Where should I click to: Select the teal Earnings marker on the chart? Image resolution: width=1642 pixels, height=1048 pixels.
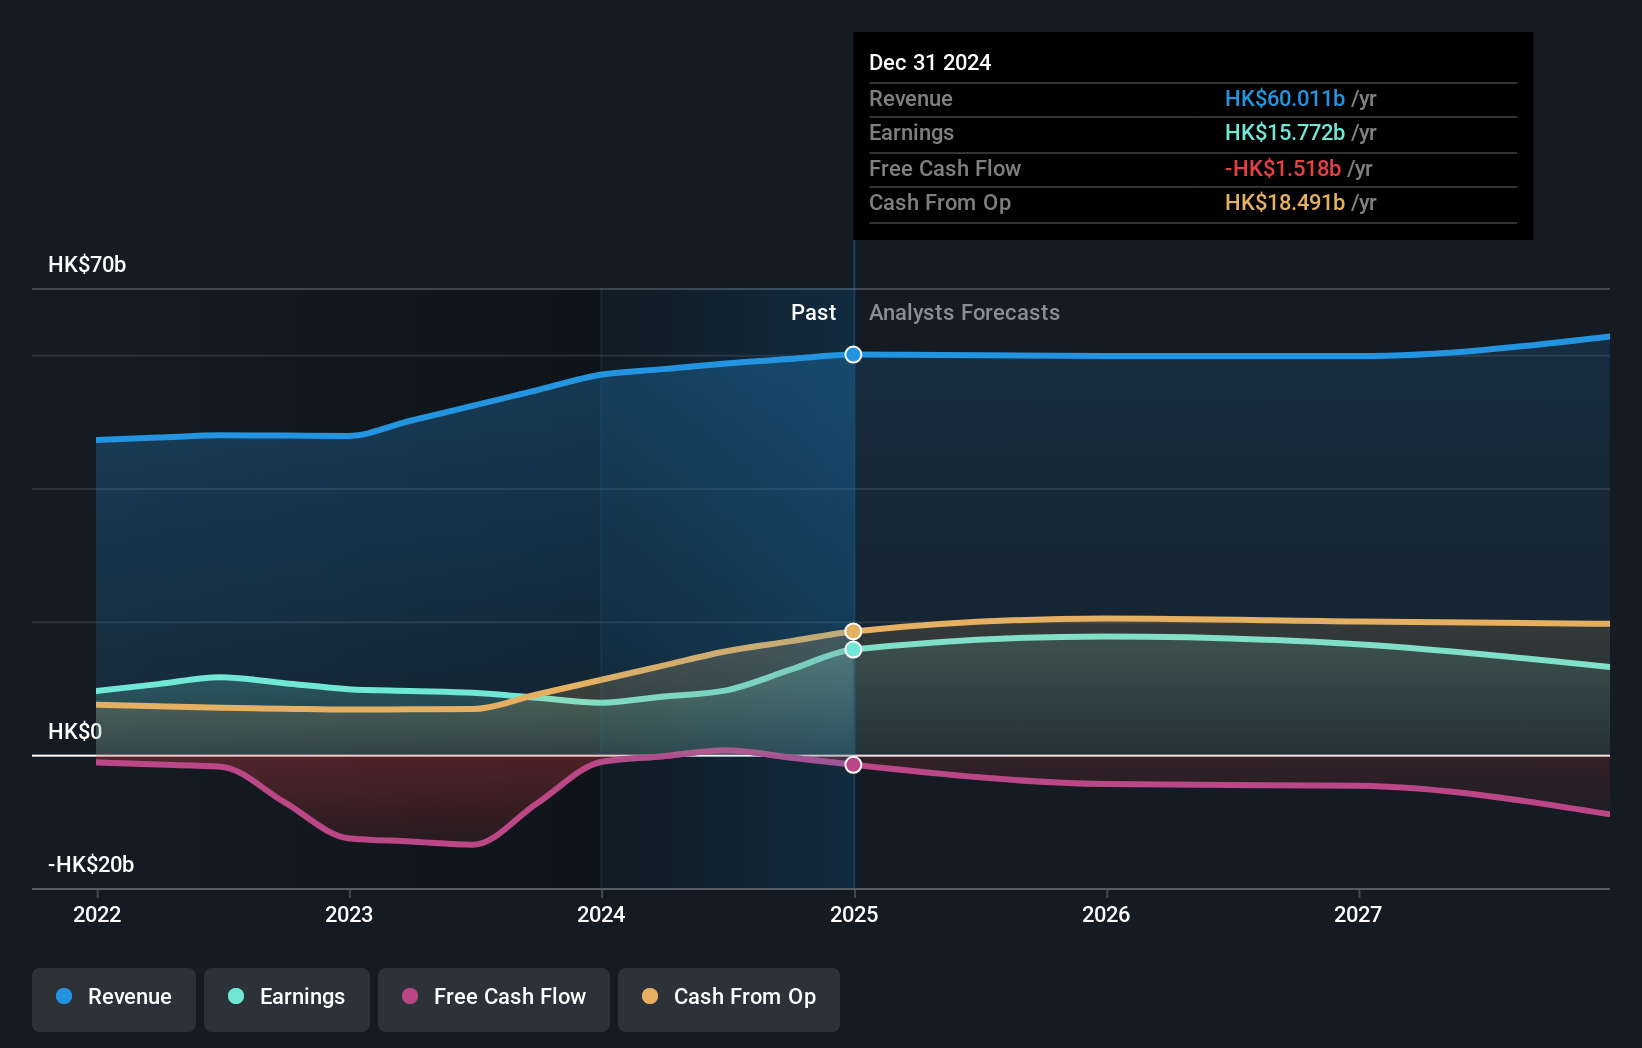tap(853, 651)
